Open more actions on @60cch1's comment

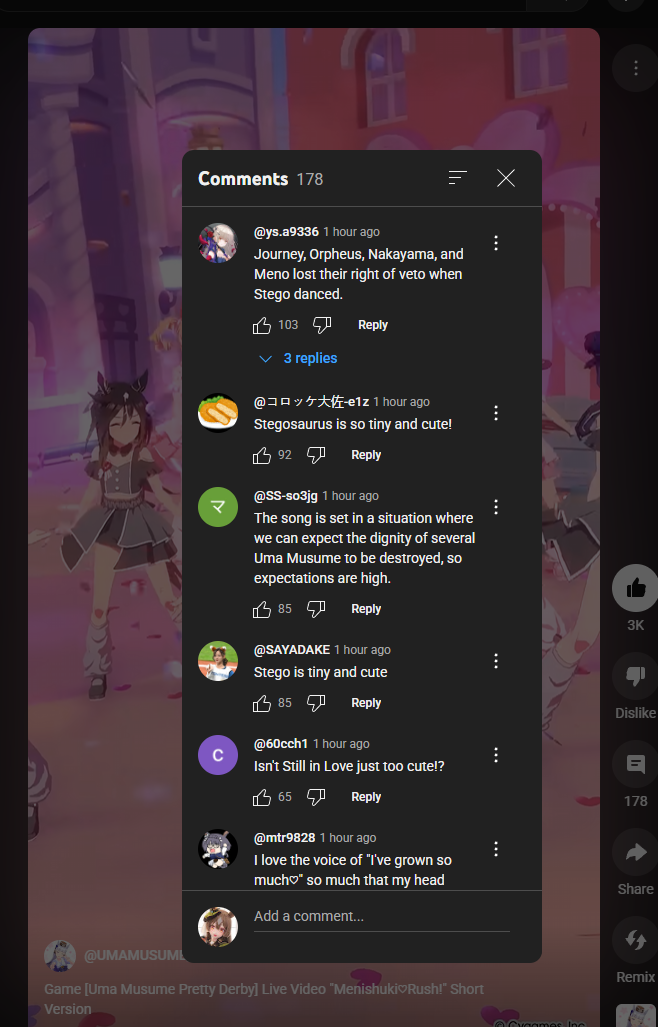[x=496, y=755]
